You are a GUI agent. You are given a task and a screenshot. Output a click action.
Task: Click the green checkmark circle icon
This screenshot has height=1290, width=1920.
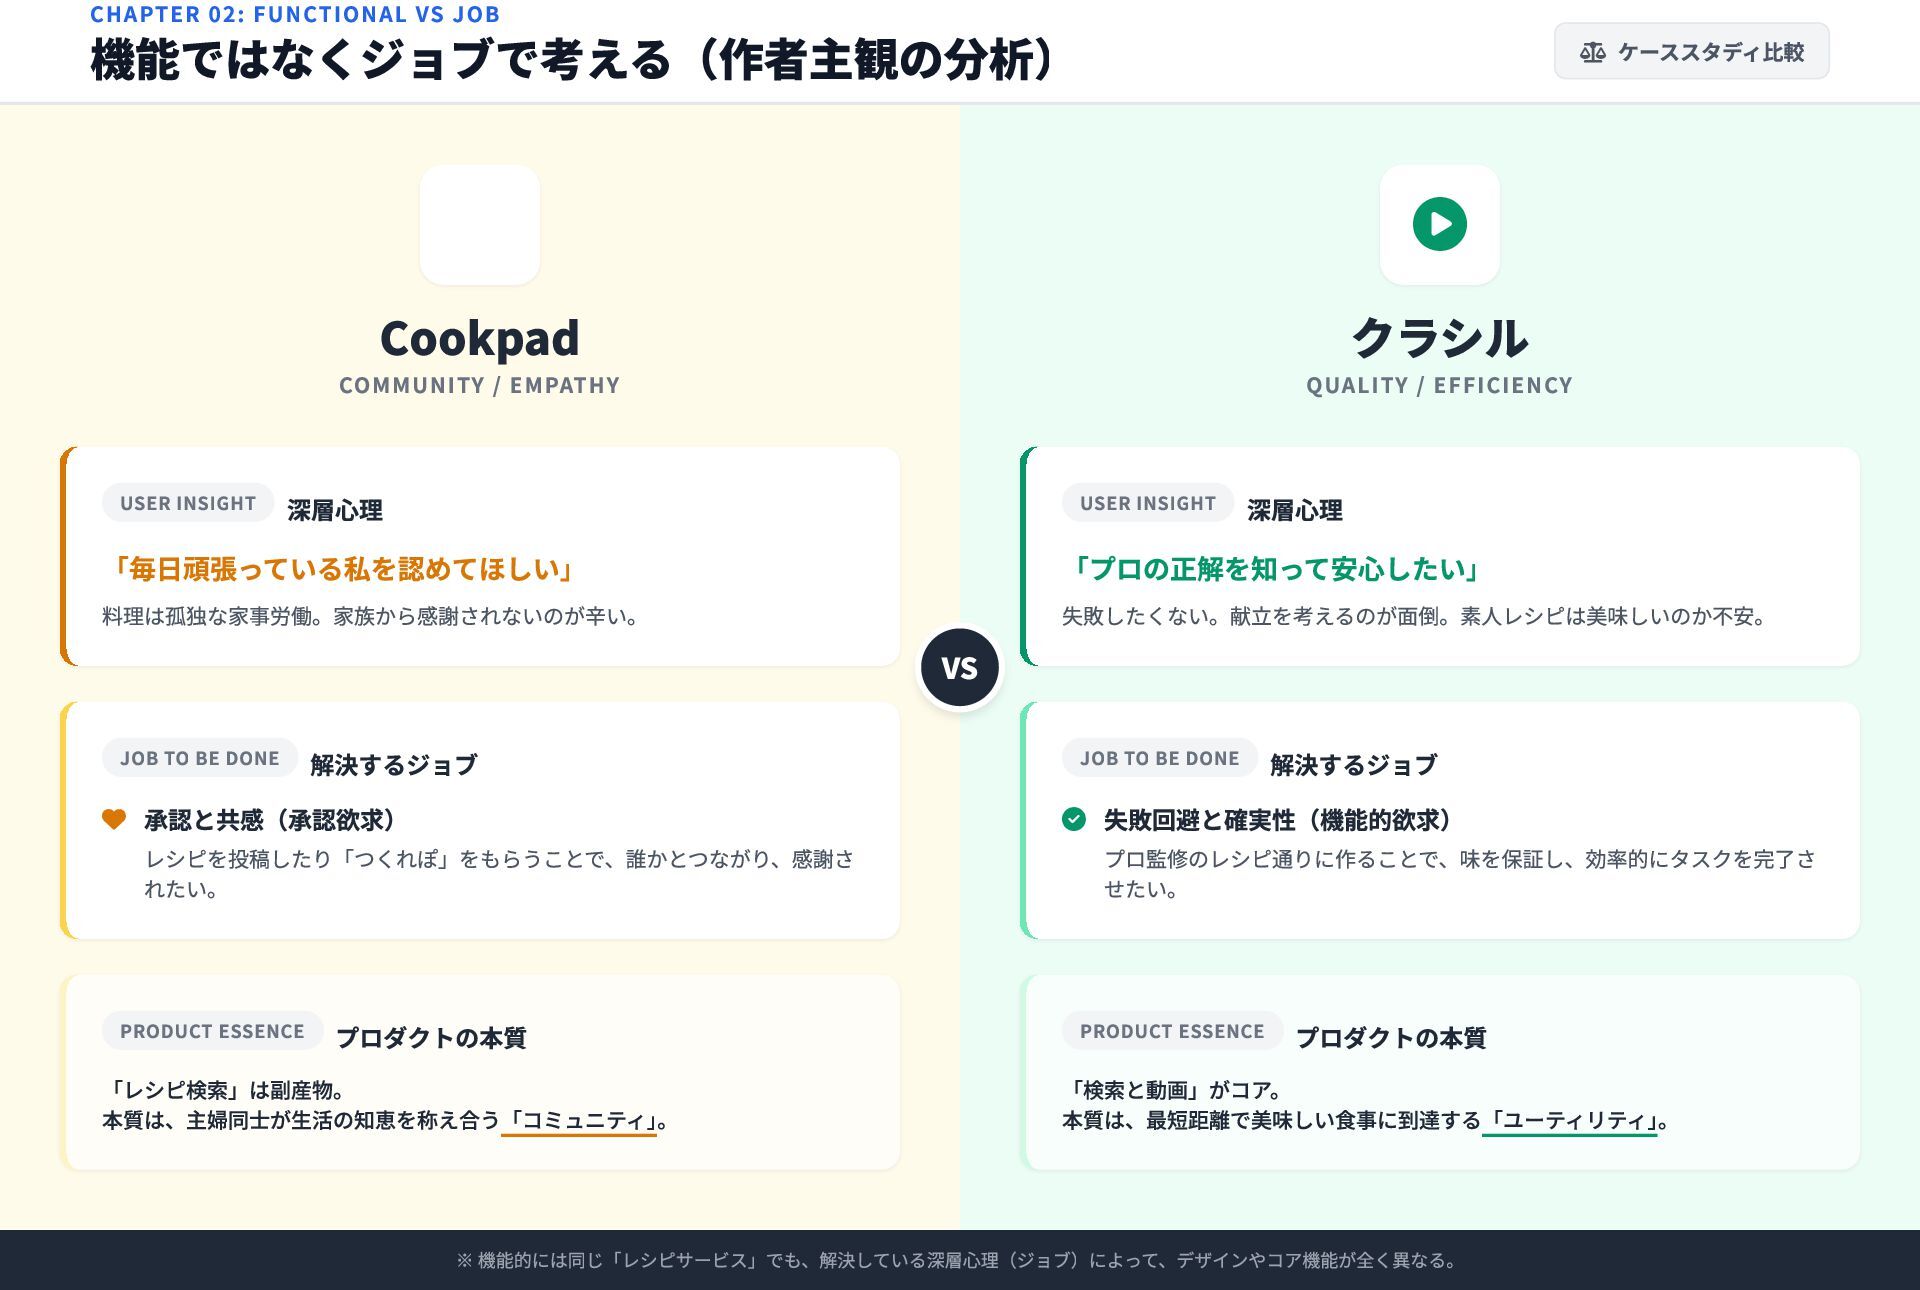pos(1073,819)
